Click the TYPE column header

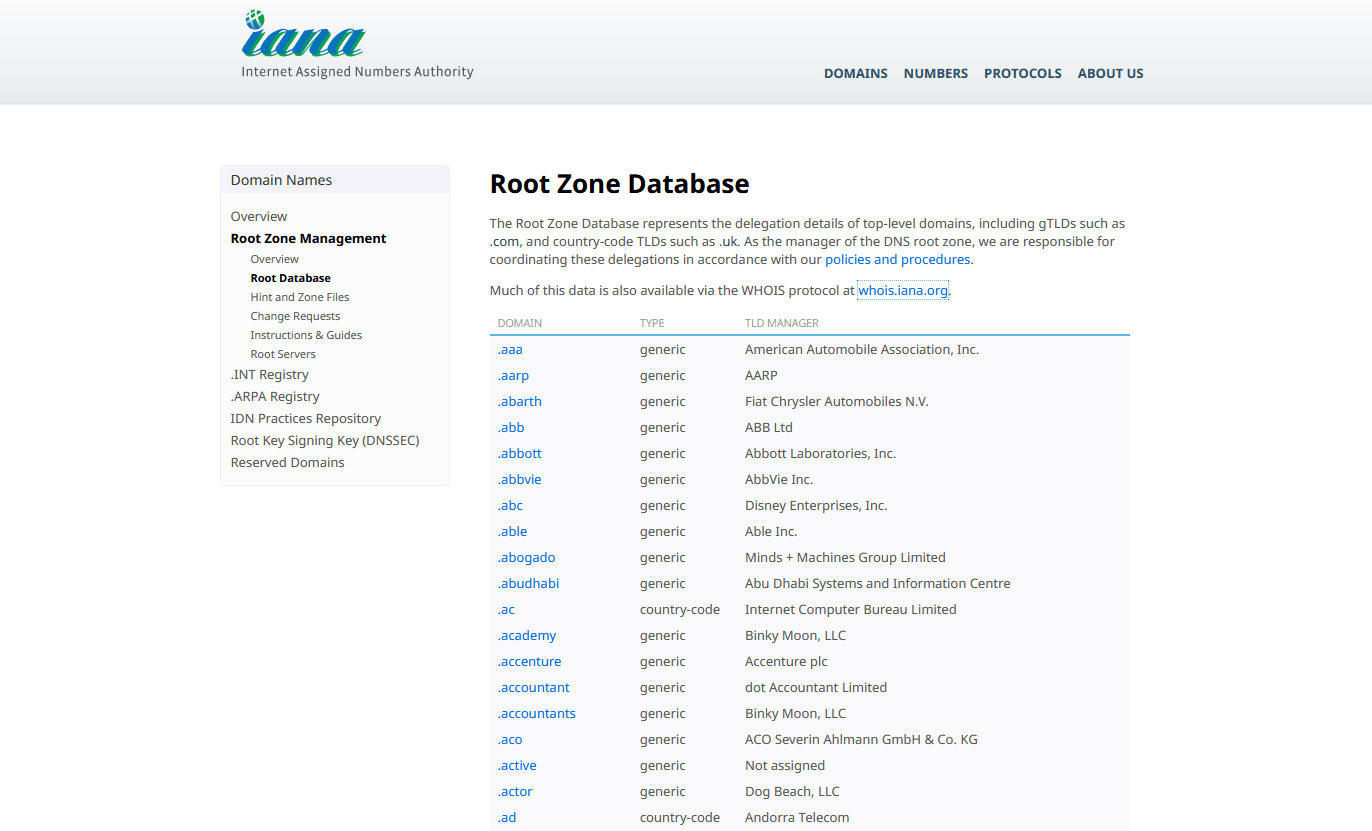[652, 323]
